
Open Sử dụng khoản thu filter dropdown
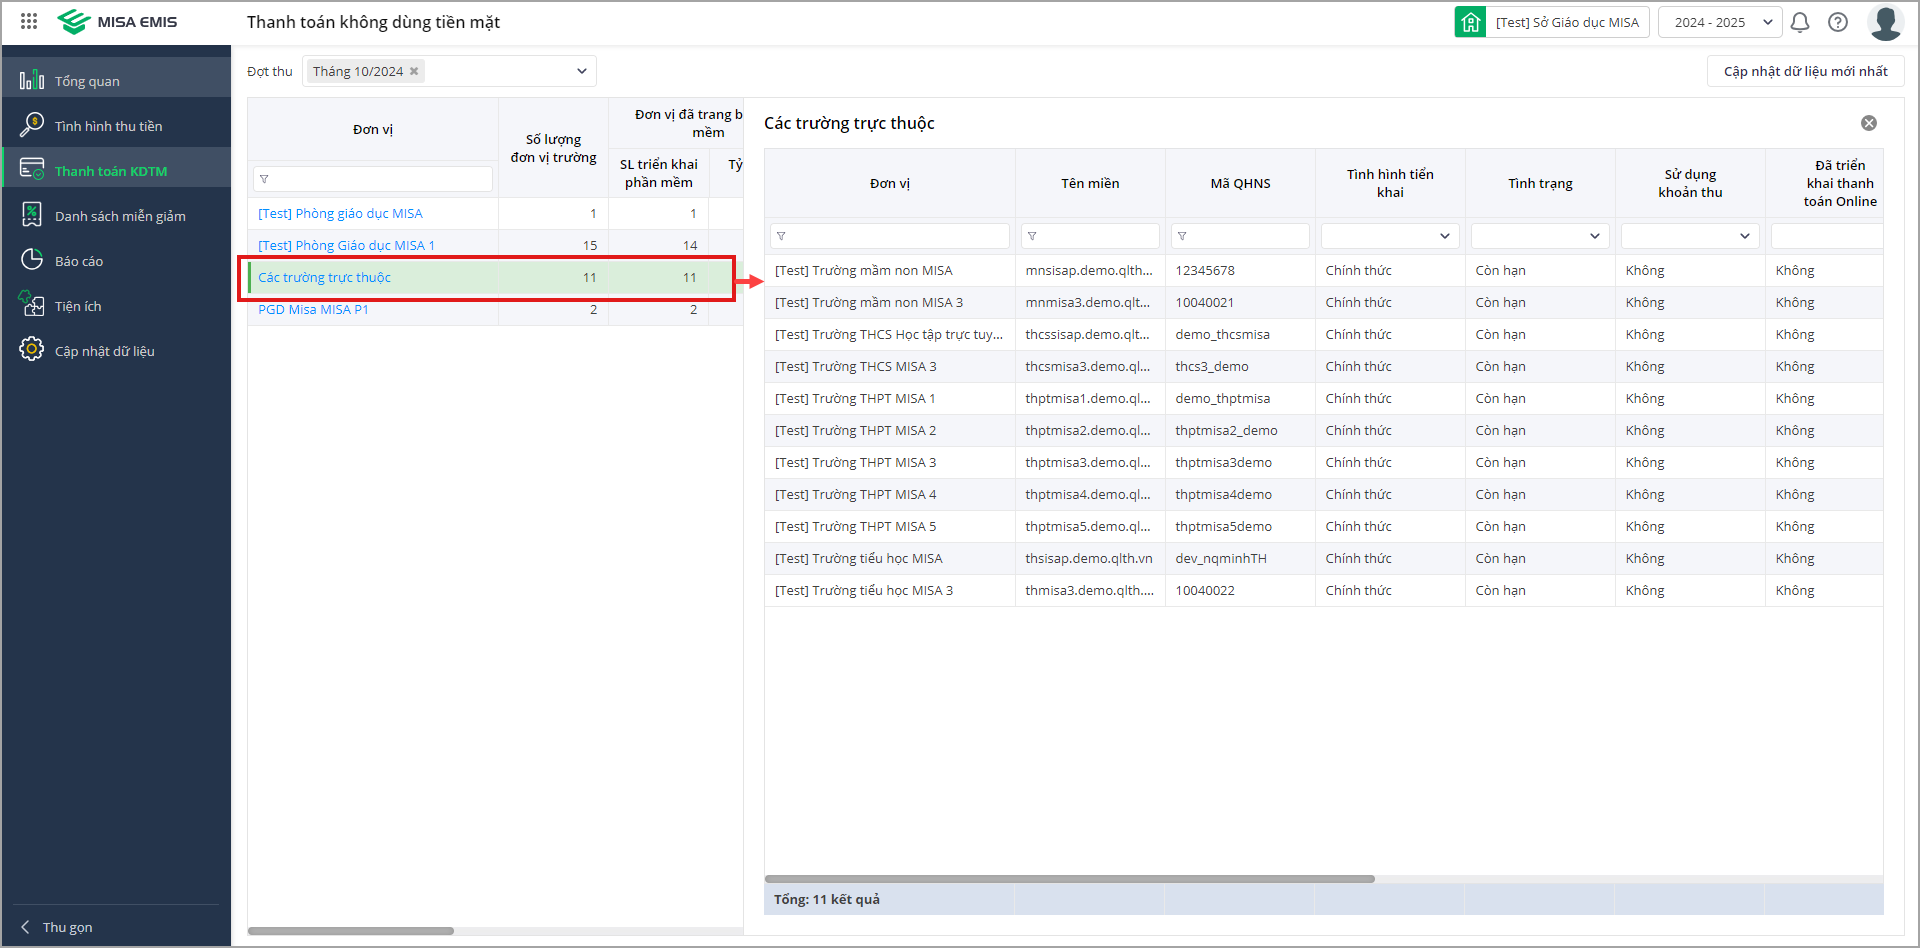tap(1690, 236)
